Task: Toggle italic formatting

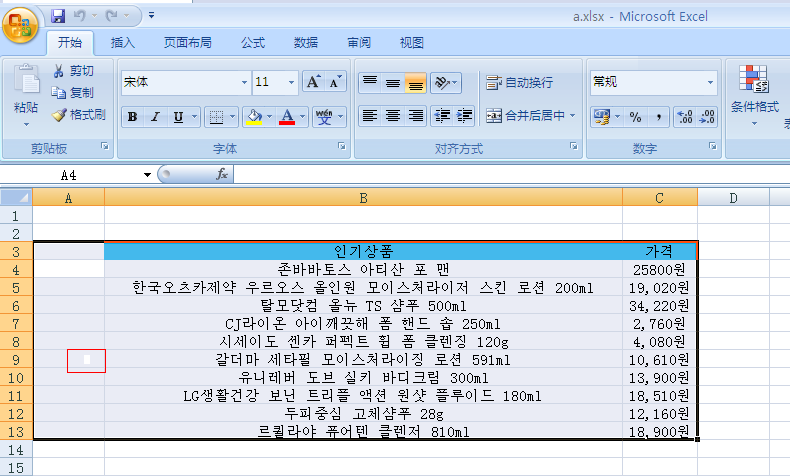Action: tap(155, 117)
